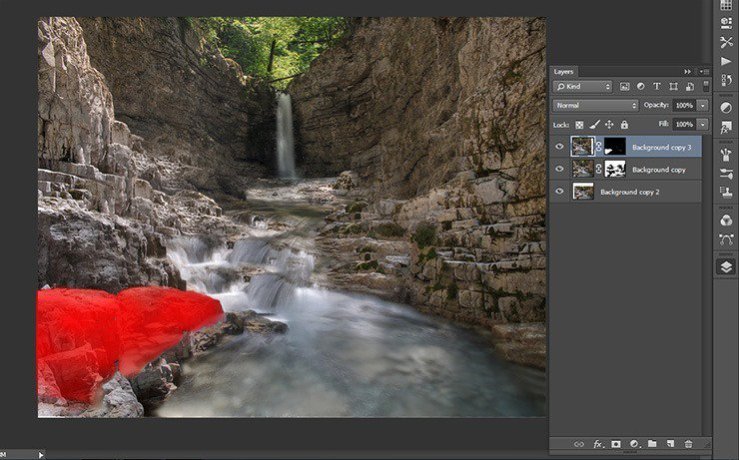
Task: Add a layer mask from panel footer
Action: [x=616, y=443]
